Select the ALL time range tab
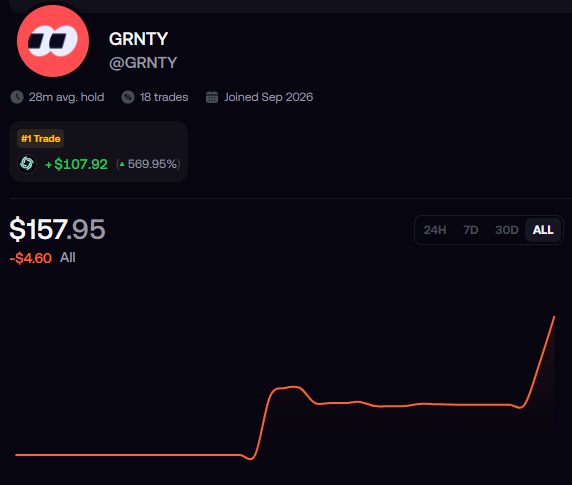572x485 pixels. click(x=543, y=230)
